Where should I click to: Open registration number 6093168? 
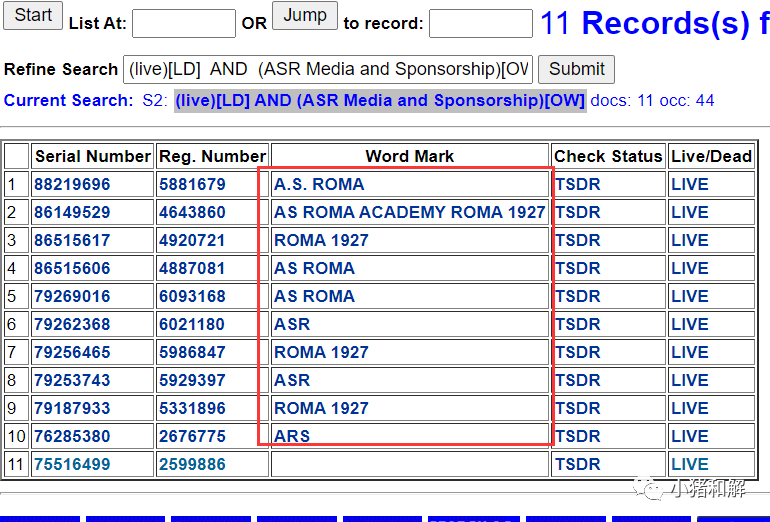click(192, 296)
